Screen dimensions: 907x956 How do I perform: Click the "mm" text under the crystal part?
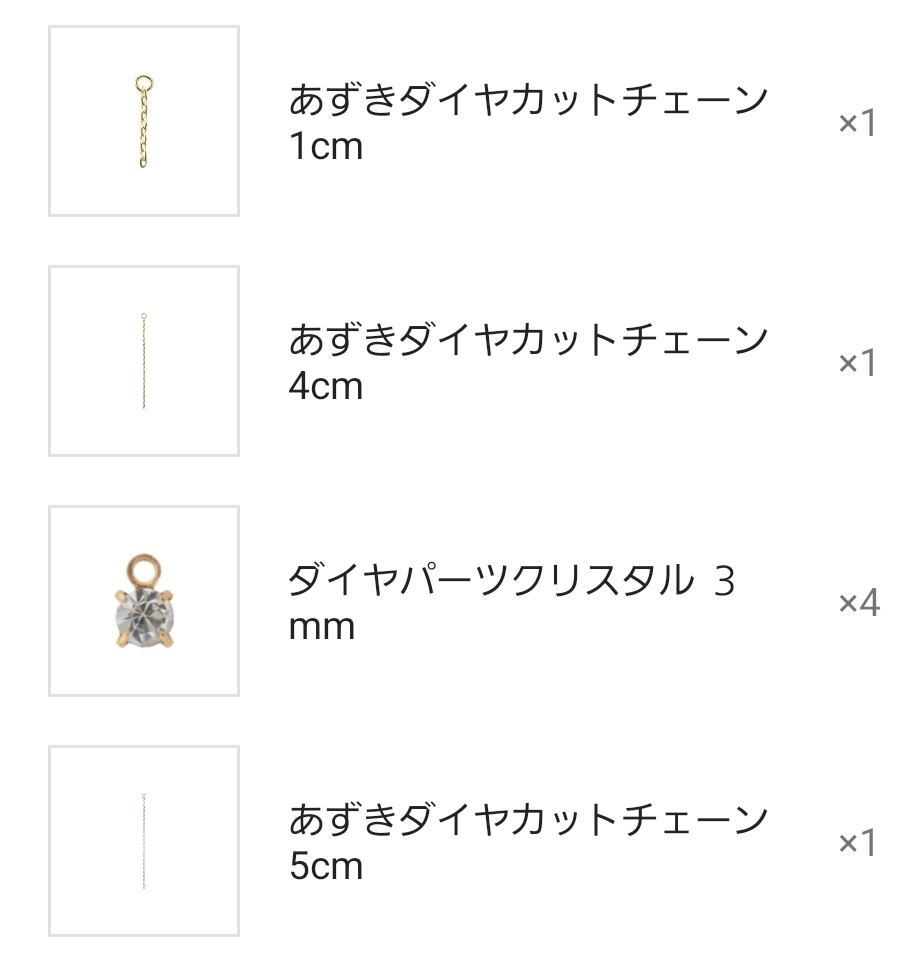321,628
